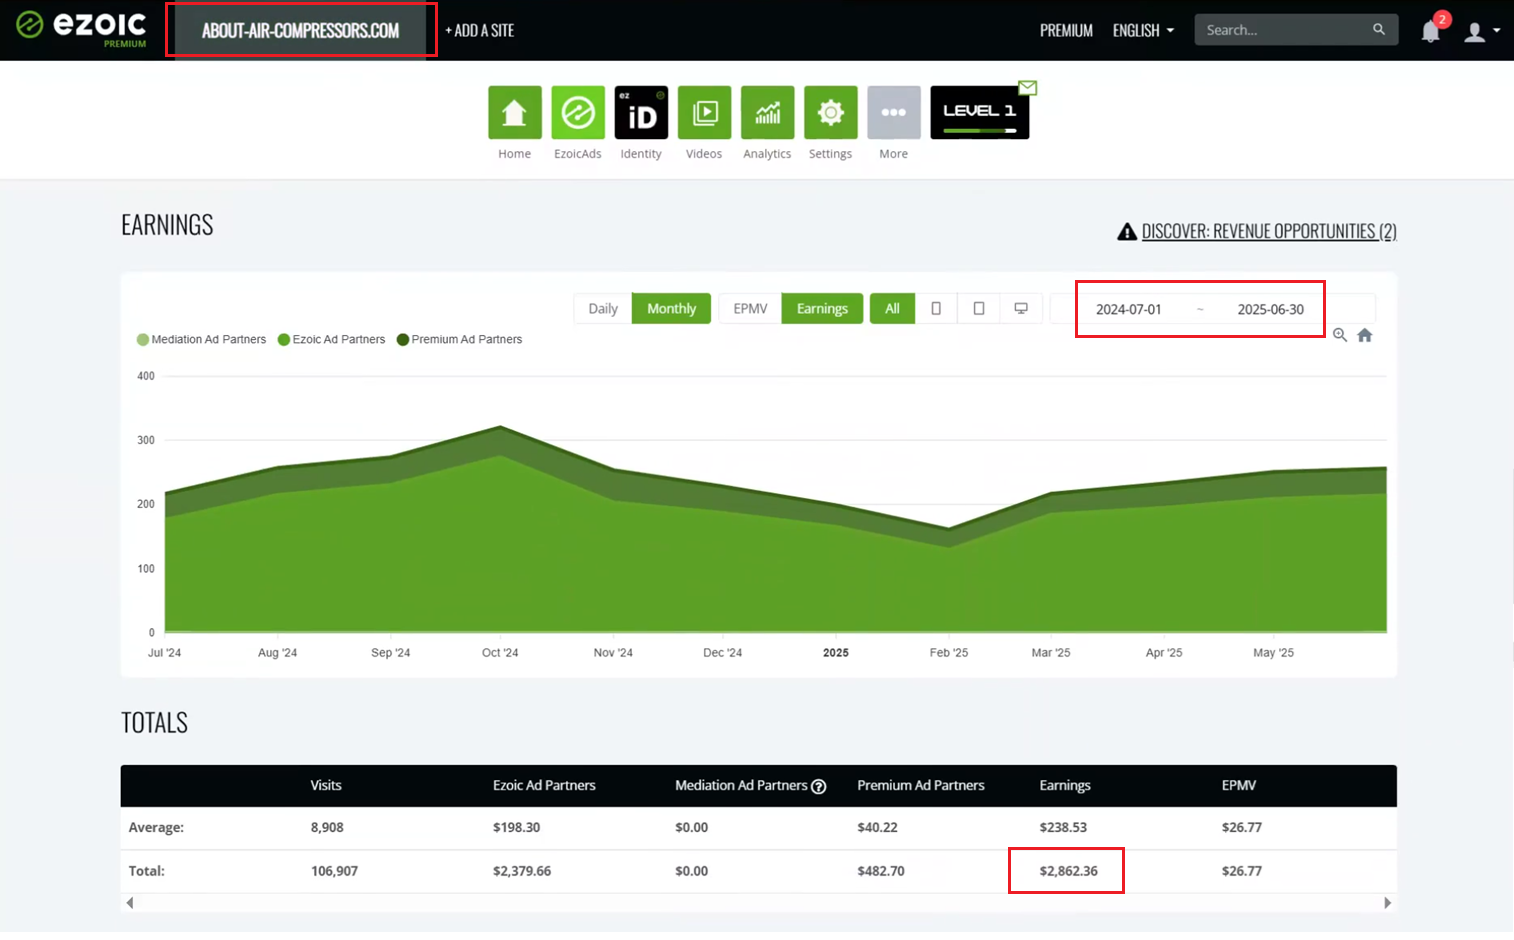Click the Feb '25 axis label
This screenshot has height=940, width=1514.
click(x=949, y=652)
